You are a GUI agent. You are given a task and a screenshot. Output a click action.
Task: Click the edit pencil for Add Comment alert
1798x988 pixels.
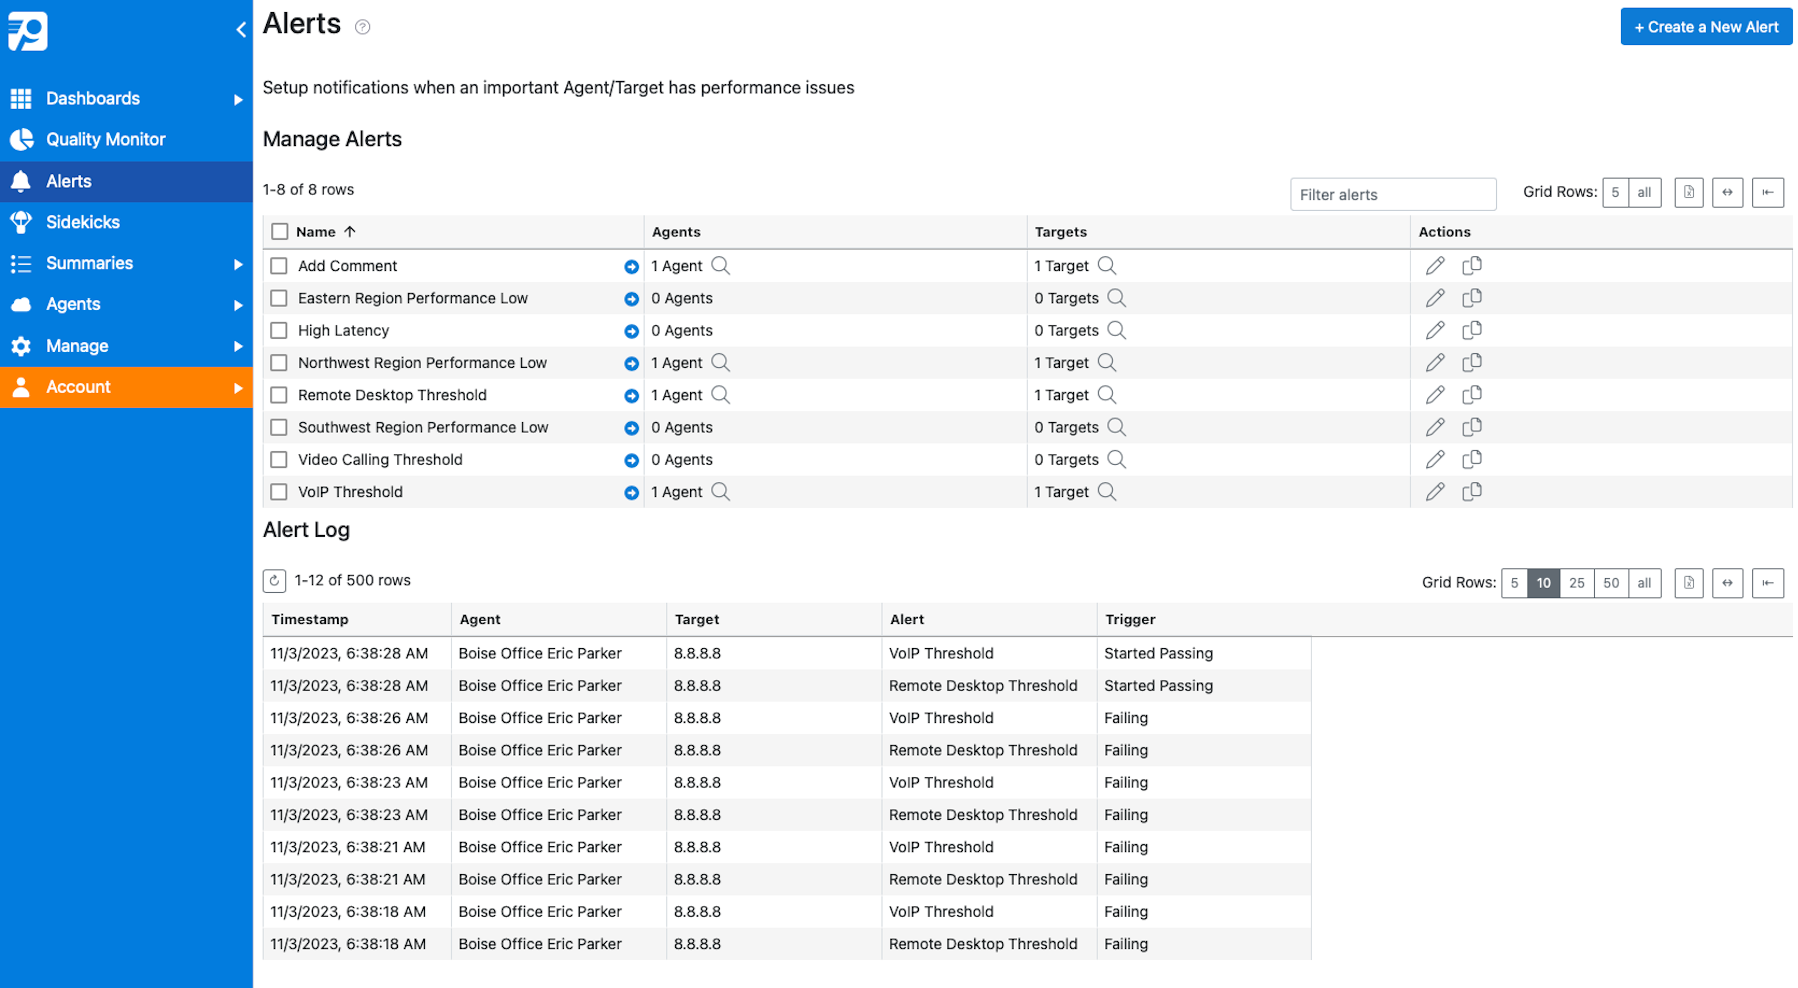click(1435, 266)
